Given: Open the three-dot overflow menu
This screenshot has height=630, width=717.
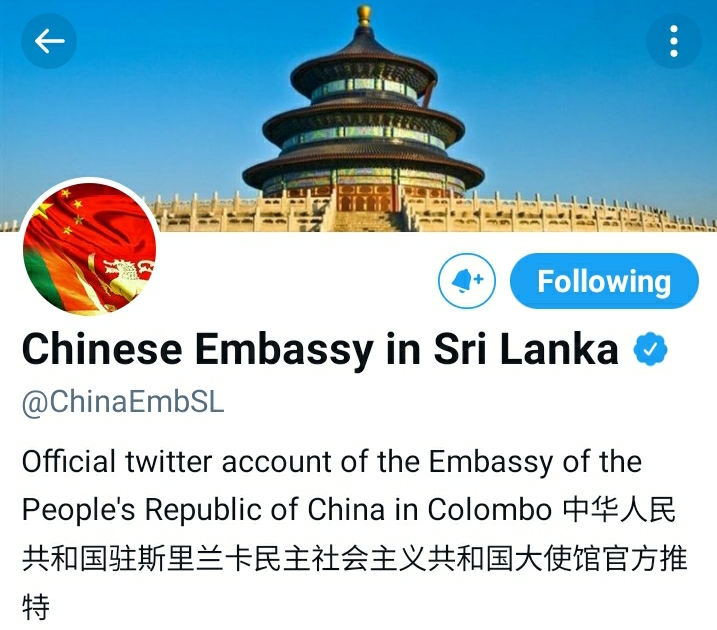Looking at the screenshot, I should (x=674, y=41).
